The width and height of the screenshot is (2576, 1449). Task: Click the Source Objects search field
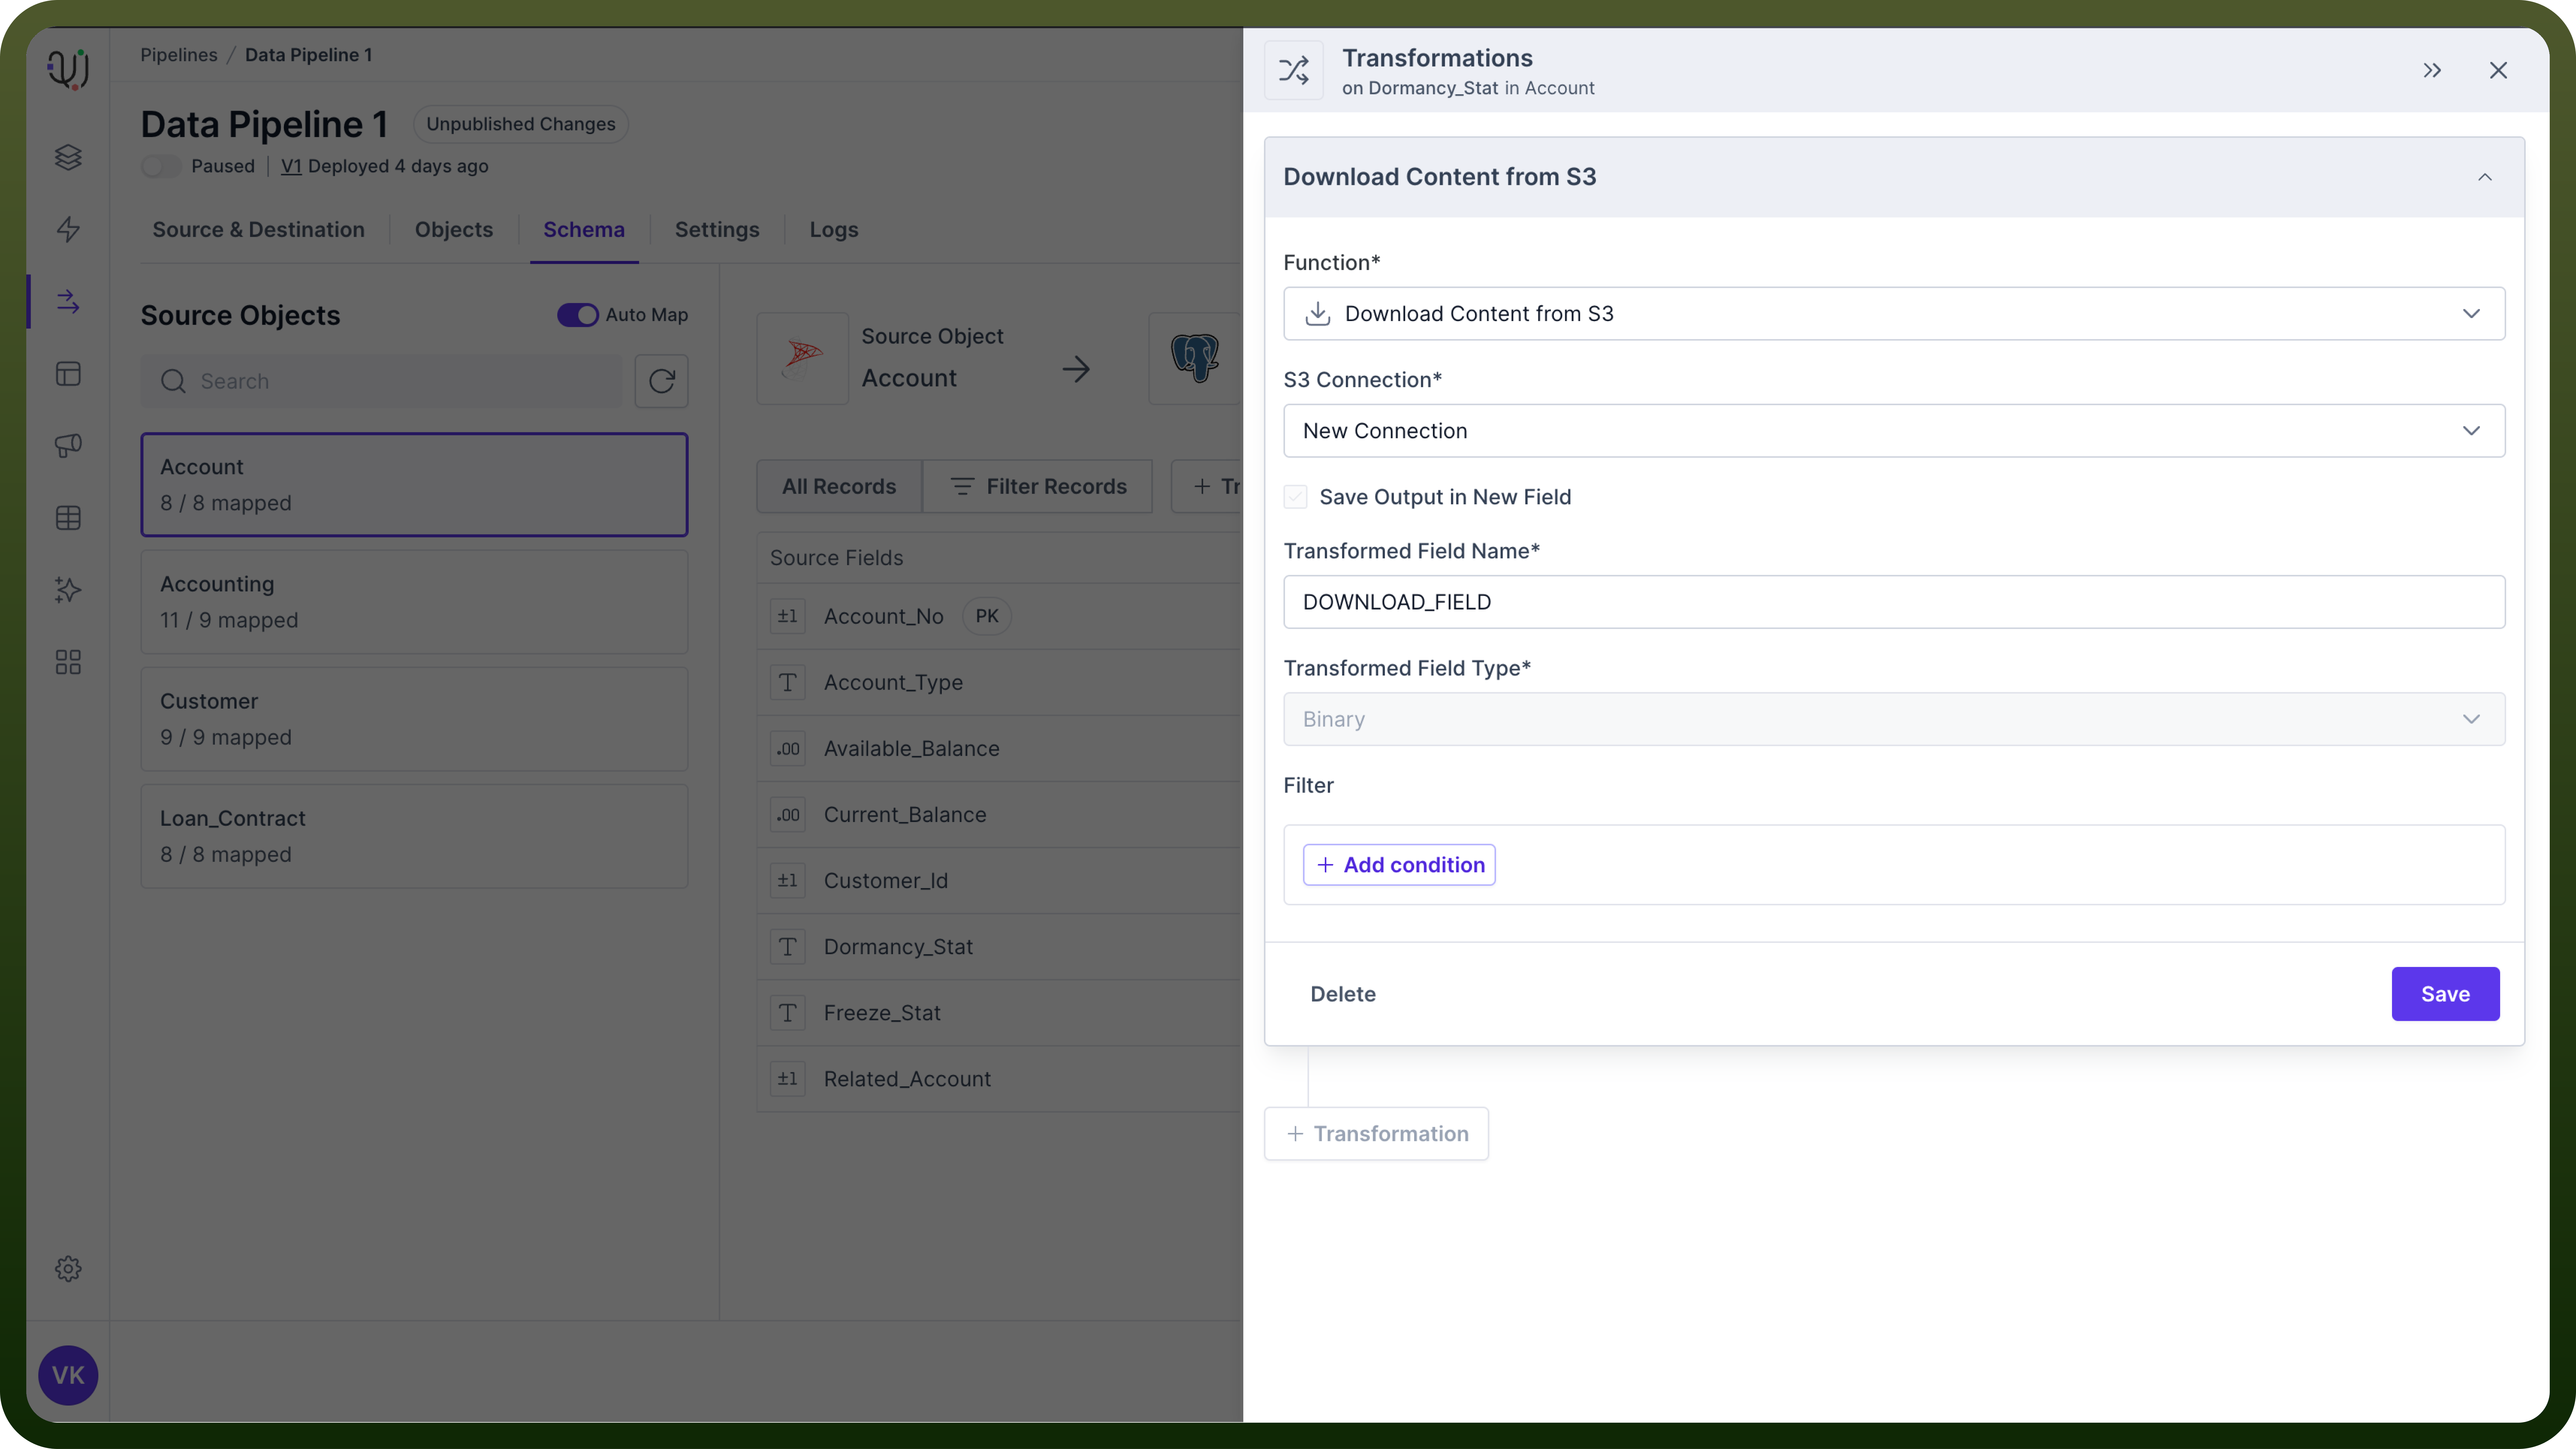382,381
